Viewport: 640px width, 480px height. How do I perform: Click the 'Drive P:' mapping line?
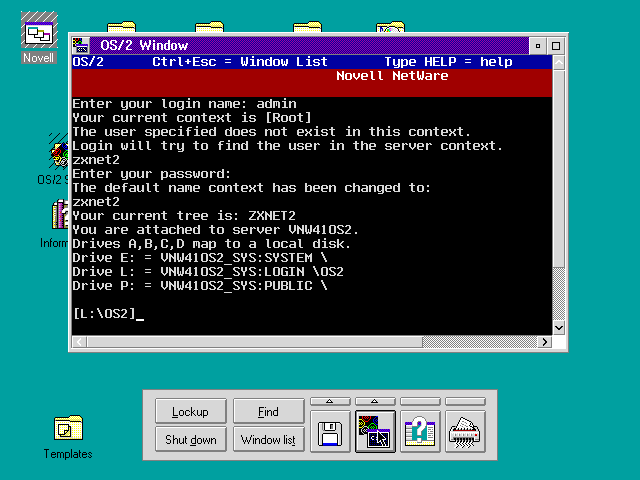click(x=200, y=286)
